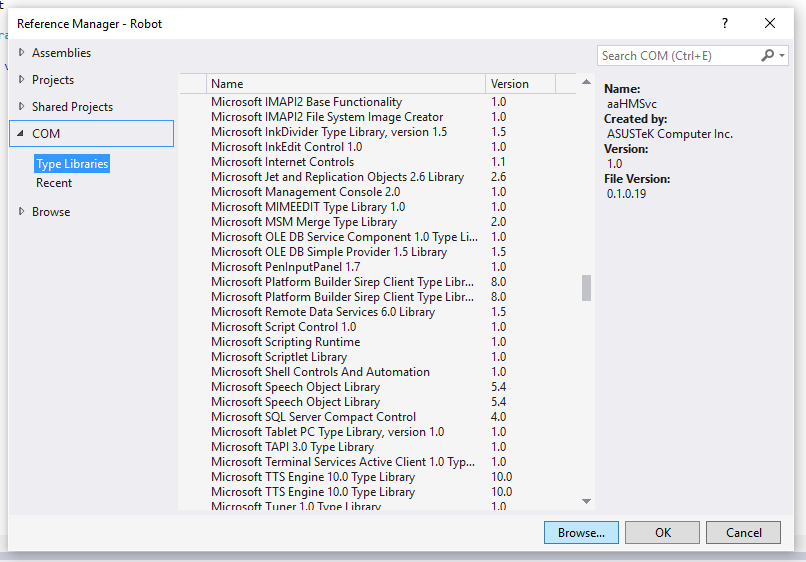The height and width of the screenshot is (562, 806).
Task: Select Microsoft OLE DB Service Component row
Action: tap(378, 237)
